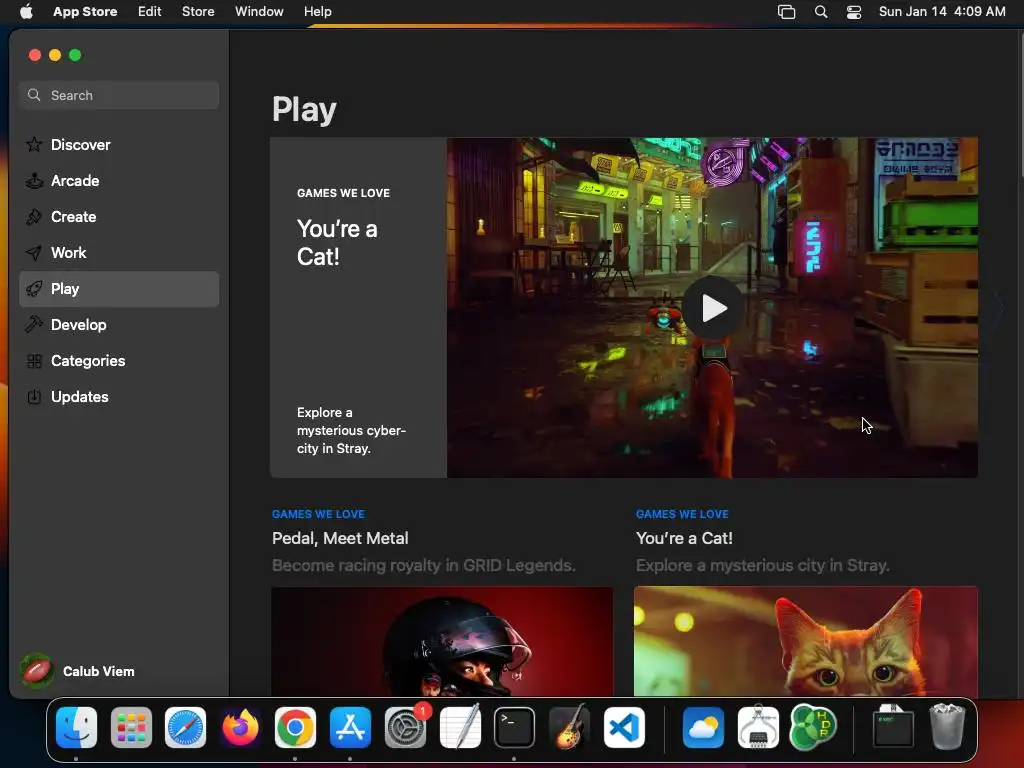Open the Store menu
The width and height of the screenshot is (1024, 768).
click(198, 11)
